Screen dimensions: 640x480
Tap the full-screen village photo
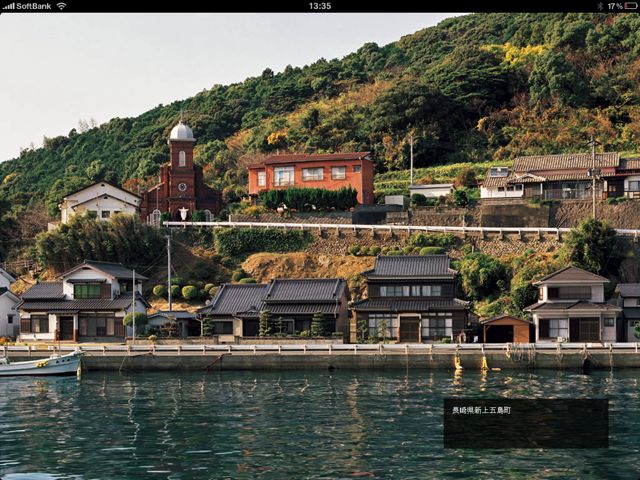tap(320, 247)
